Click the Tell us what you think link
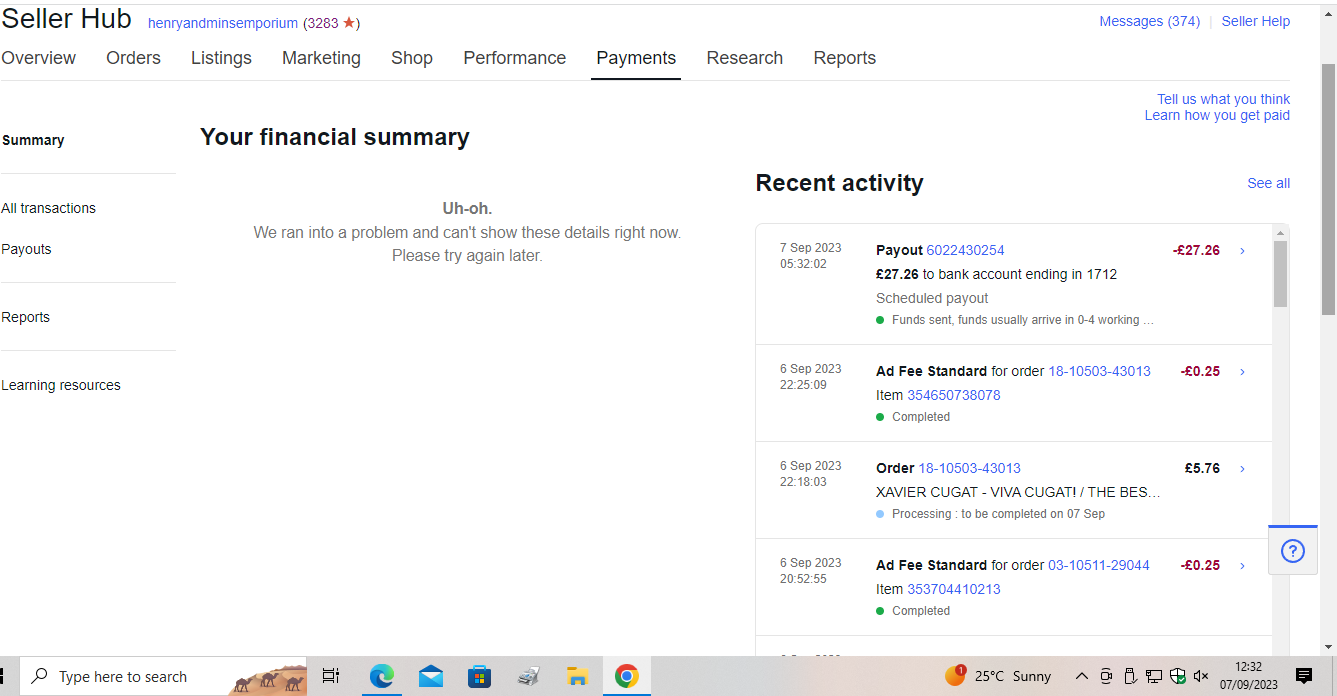This screenshot has height=696, width=1337. pos(1223,99)
